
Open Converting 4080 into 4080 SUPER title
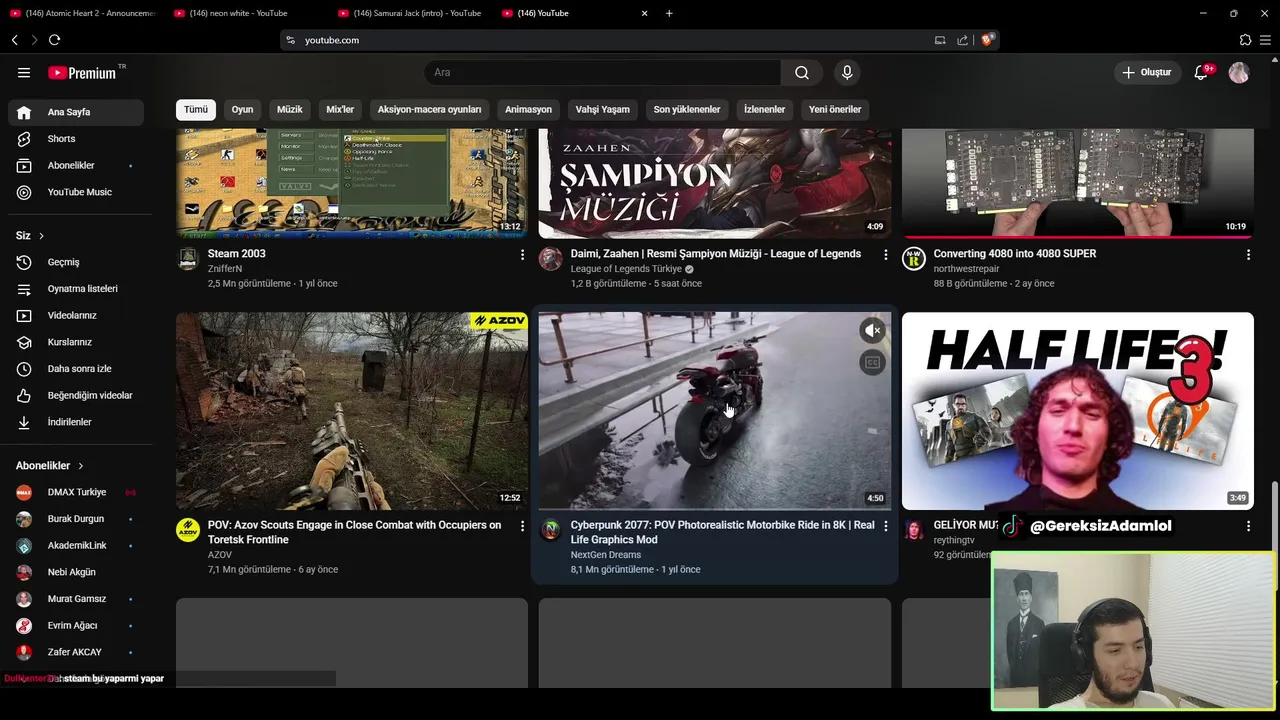coord(1015,254)
